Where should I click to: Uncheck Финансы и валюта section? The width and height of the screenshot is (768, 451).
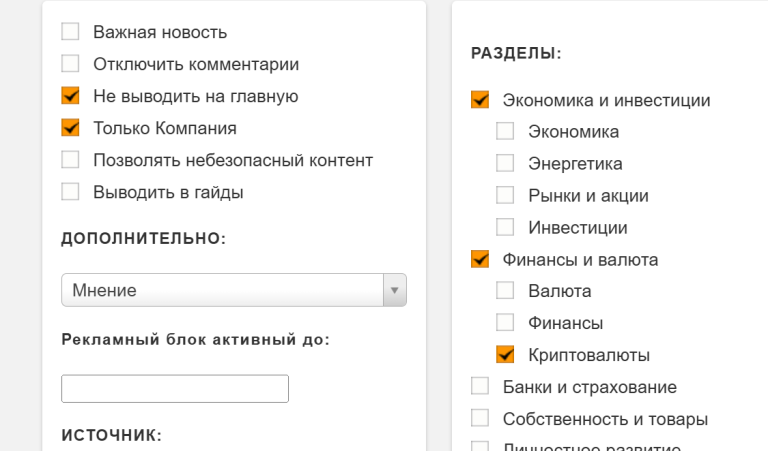tap(480, 259)
